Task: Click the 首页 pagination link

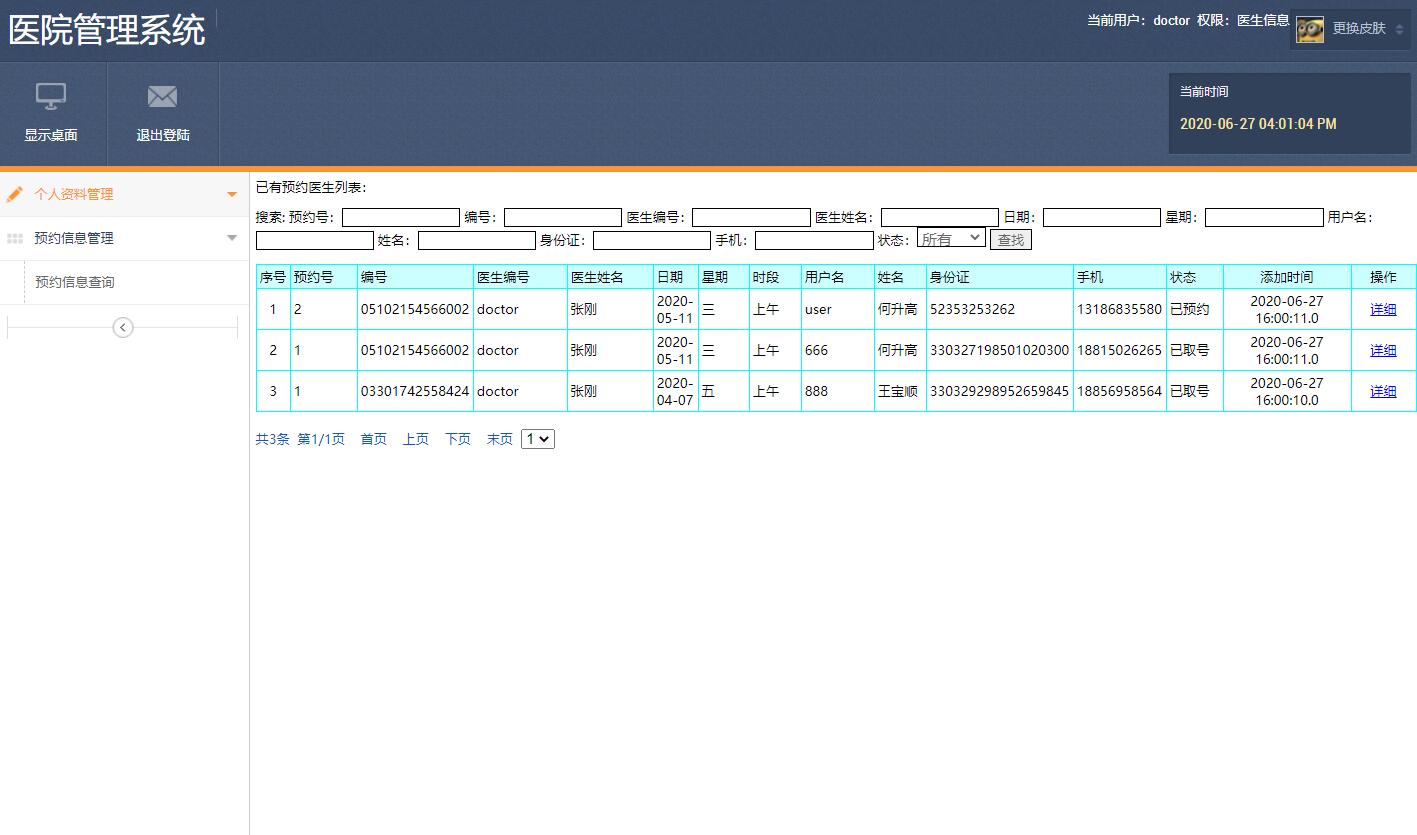Action: click(372, 438)
